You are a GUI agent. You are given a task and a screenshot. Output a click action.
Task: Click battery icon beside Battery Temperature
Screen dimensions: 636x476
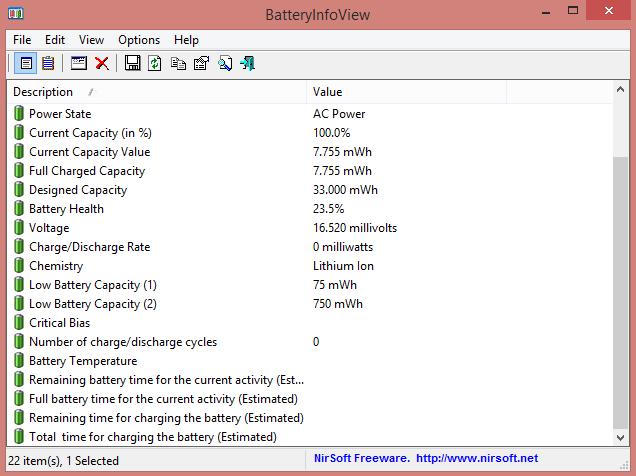pyautogui.click(x=19, y=360)
